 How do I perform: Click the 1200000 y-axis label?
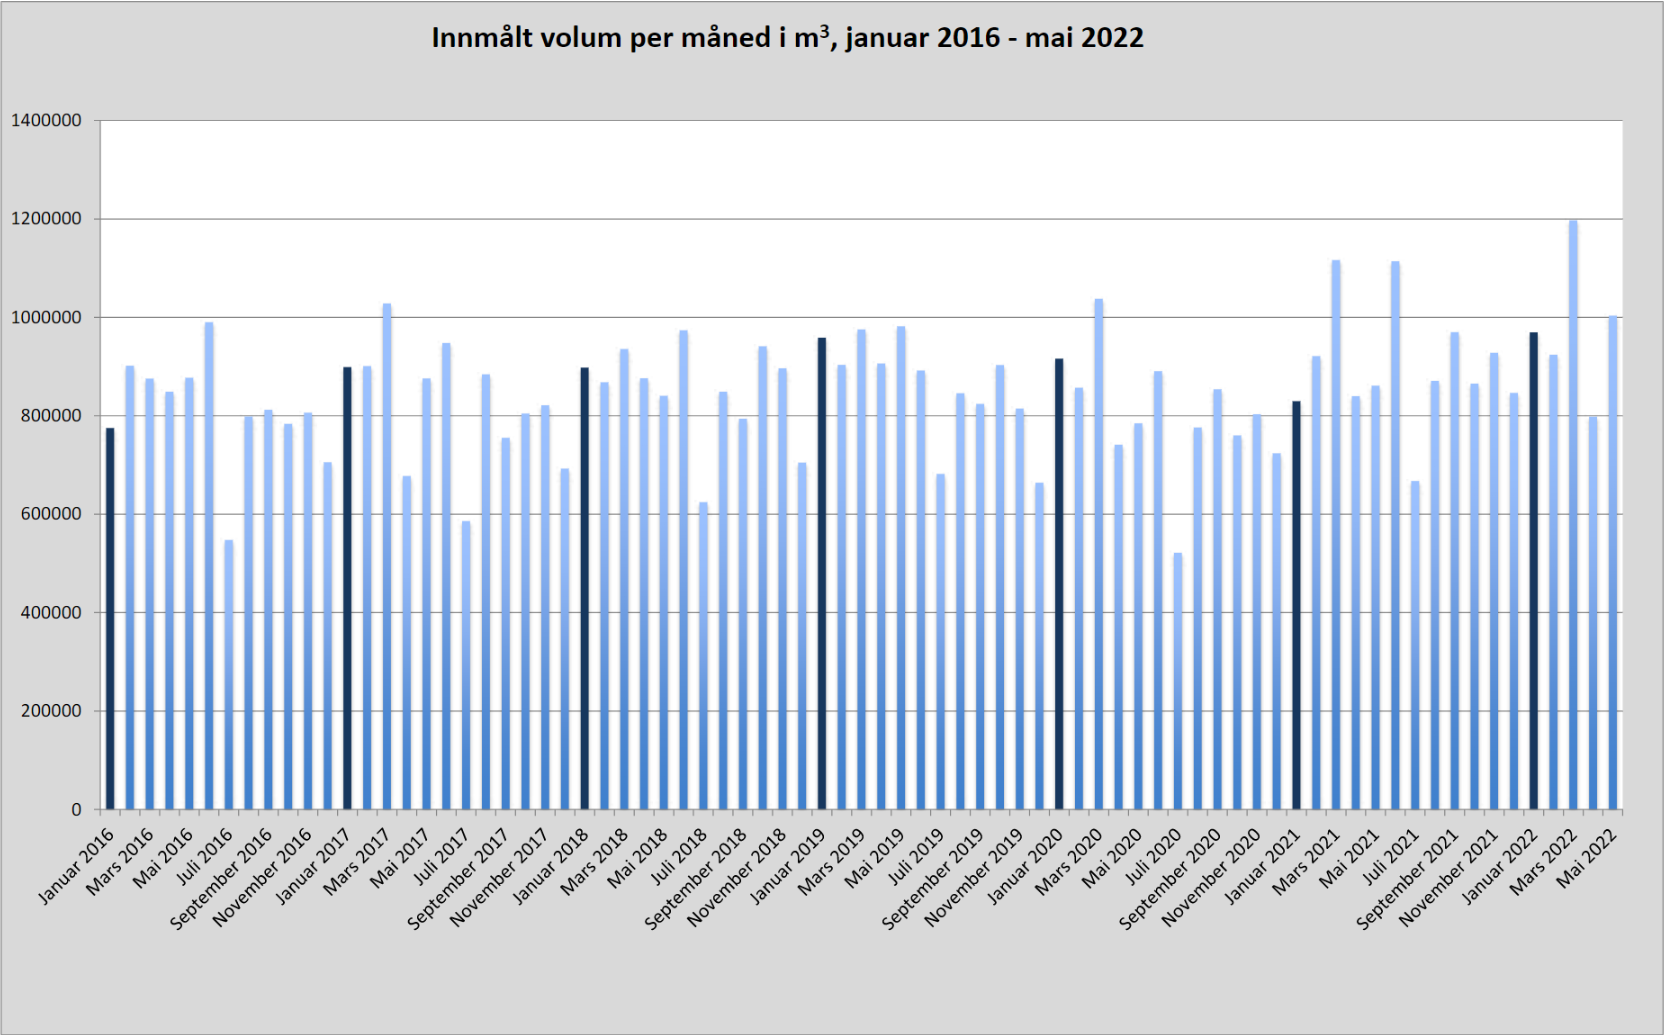coord(46,219)
